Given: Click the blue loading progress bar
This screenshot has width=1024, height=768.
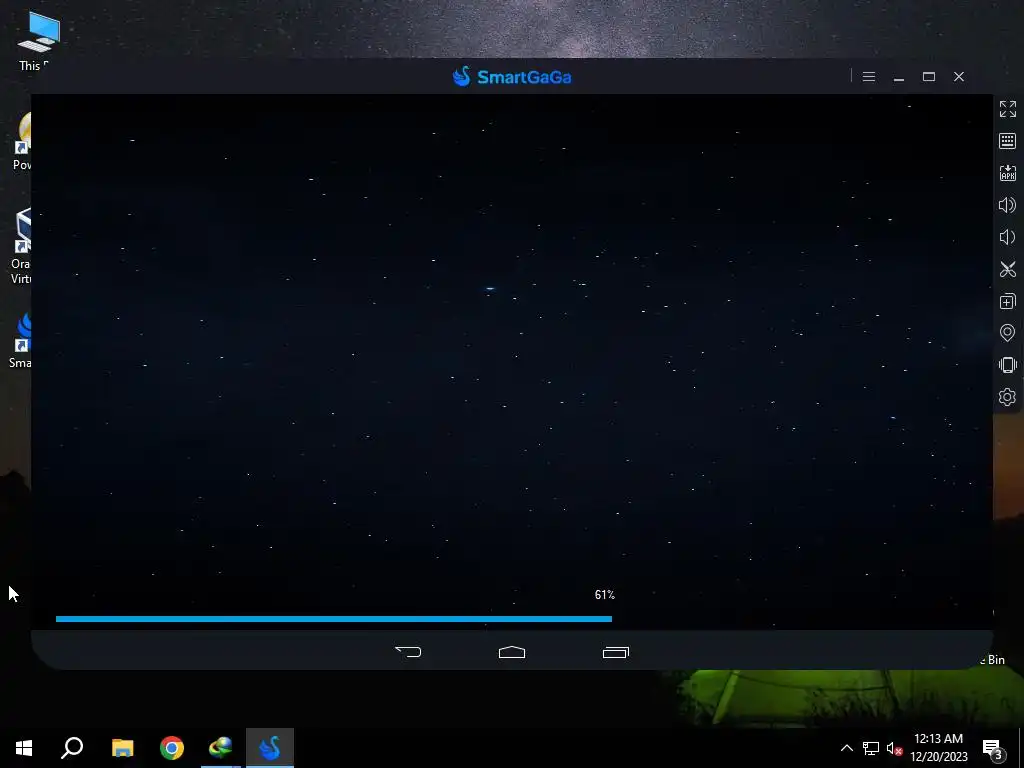Looking at the screenshot, I should click(x=334, y=619).
